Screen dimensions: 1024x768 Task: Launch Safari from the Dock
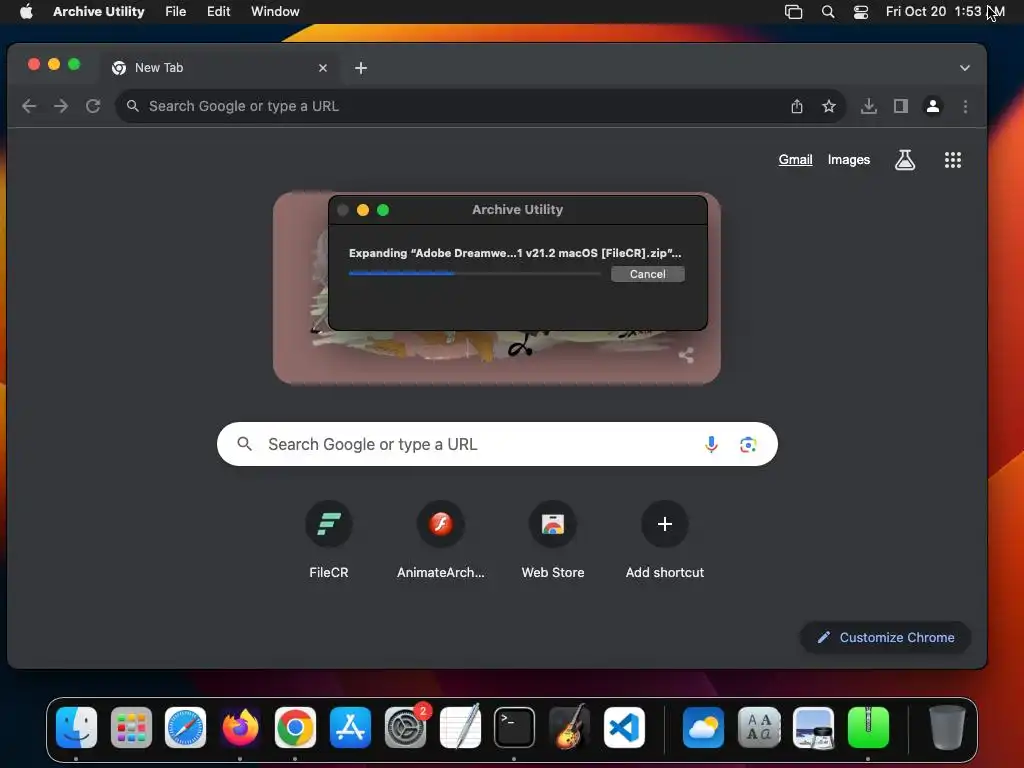(185, 728)
